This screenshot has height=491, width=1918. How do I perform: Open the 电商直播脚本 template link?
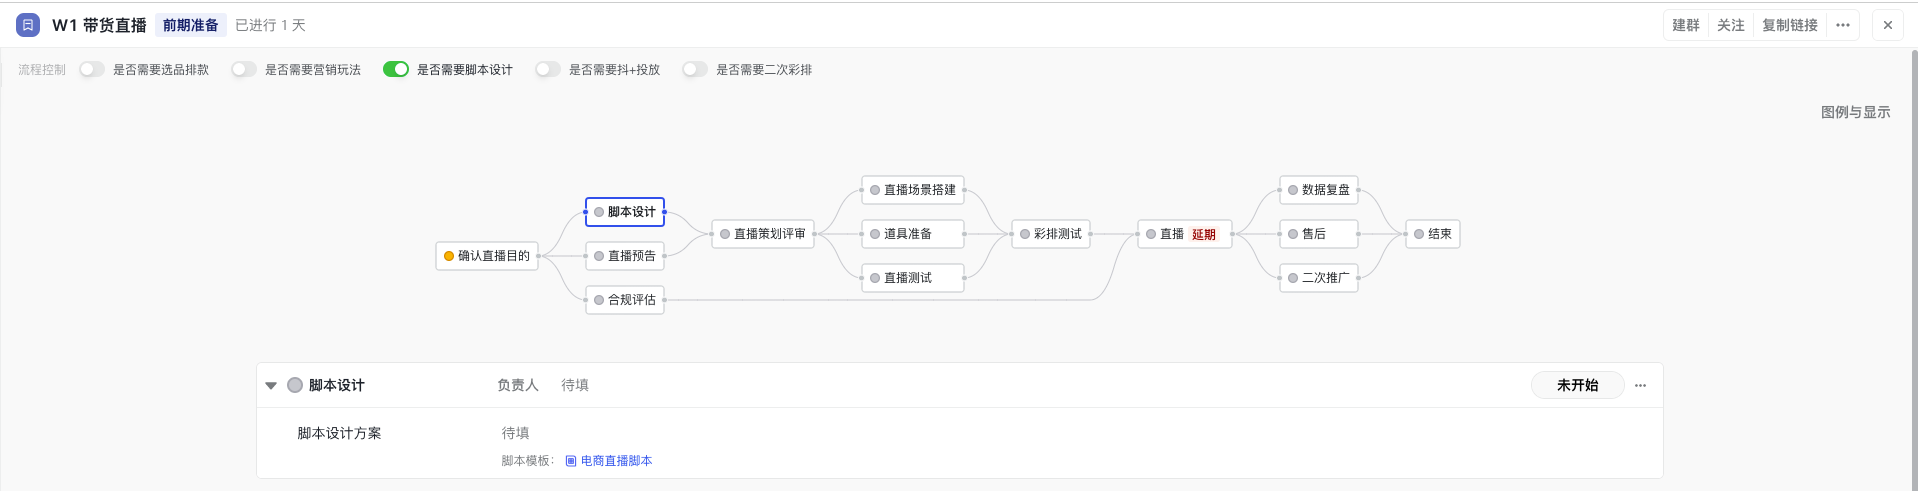(x=616, y=461)
